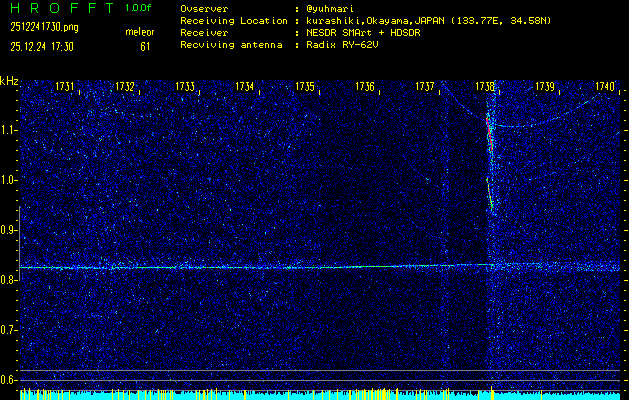Image resolution: width=629 pixels, height=400 pixels.
Task: Click the 0.6 kHz frequency label
Action: coord(8,380)
